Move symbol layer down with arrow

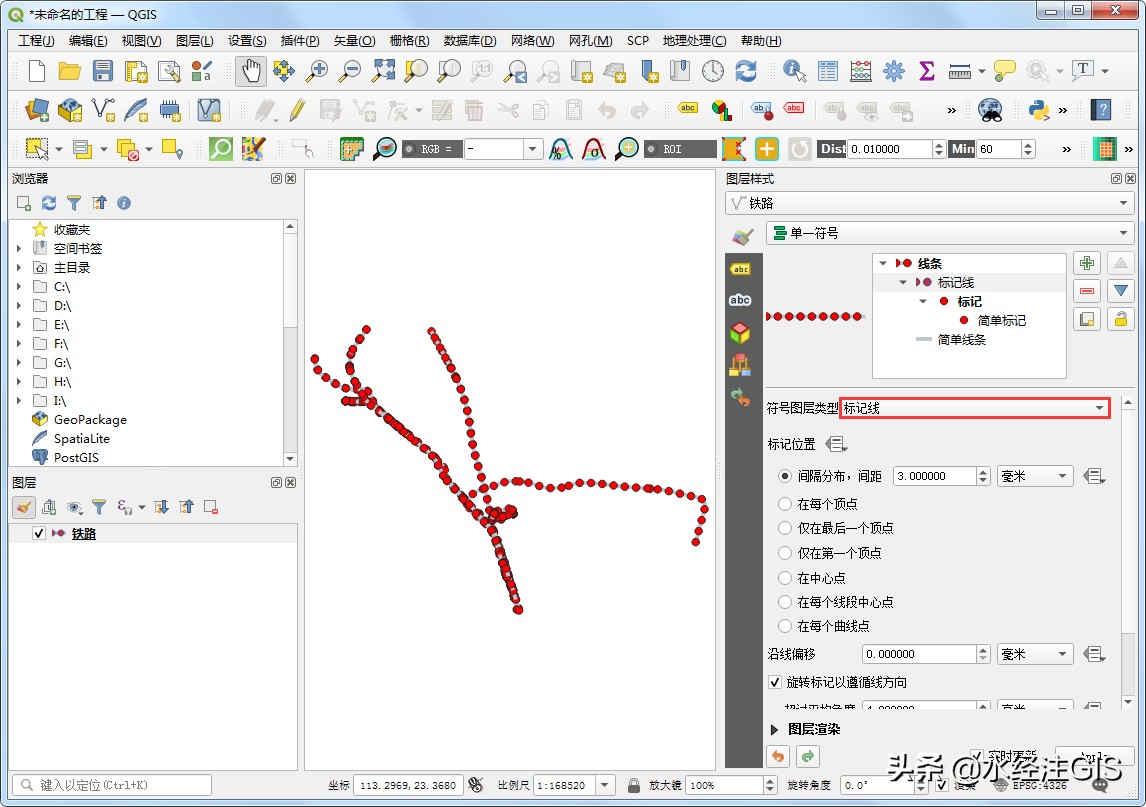click(1120, 291)
